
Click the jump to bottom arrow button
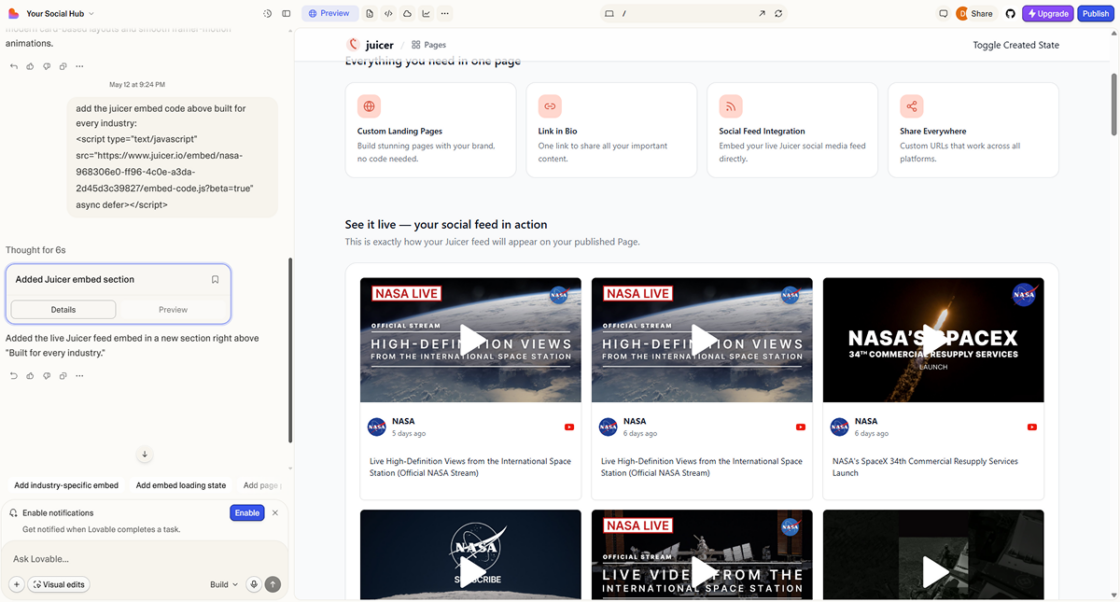(144, 454)
